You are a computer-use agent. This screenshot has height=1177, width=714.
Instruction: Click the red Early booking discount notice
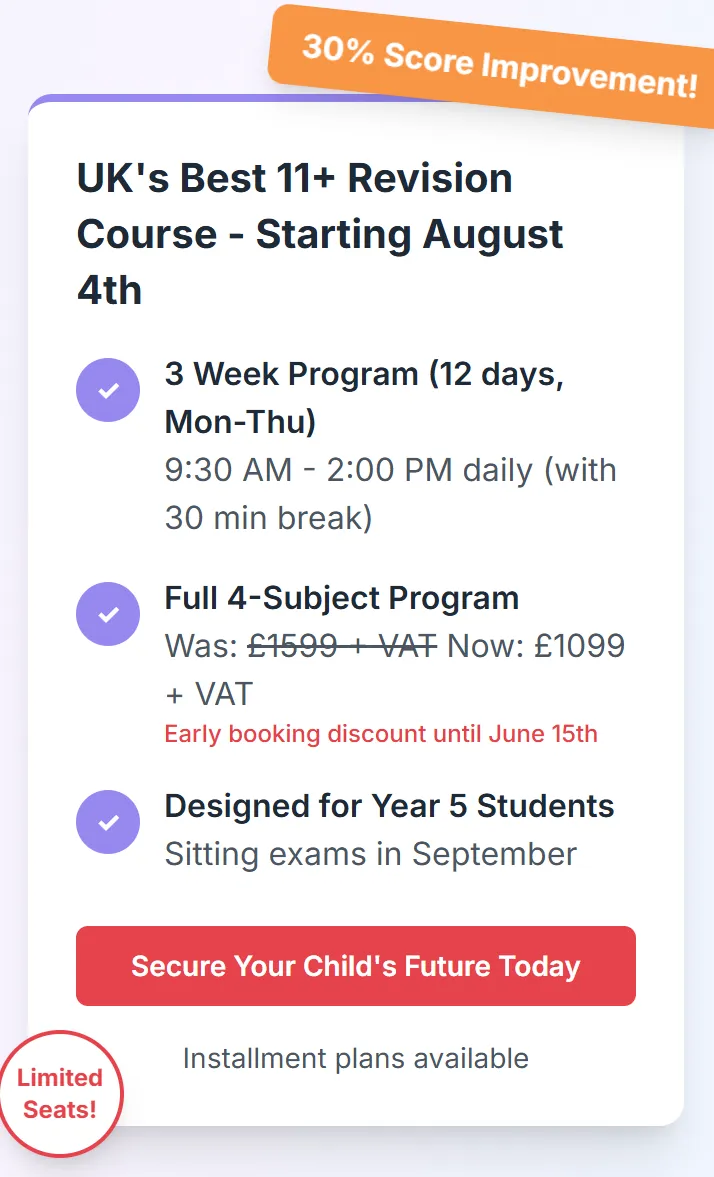pos(381,733)
